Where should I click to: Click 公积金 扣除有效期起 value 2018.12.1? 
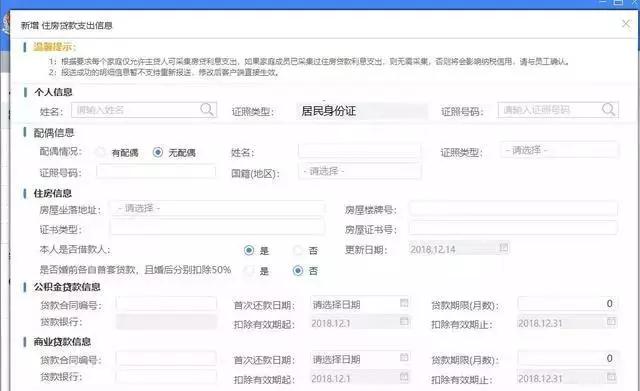coord(331,324)
